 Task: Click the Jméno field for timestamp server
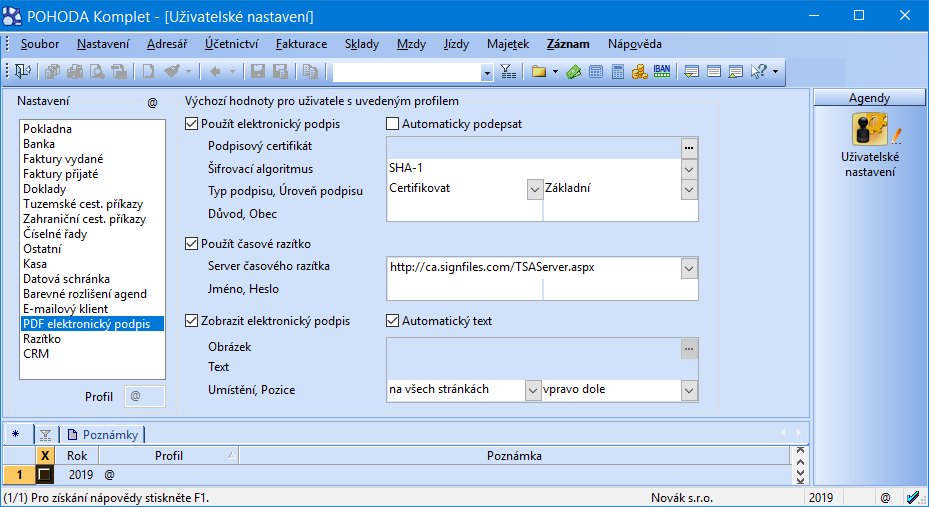tap(464, 289)
